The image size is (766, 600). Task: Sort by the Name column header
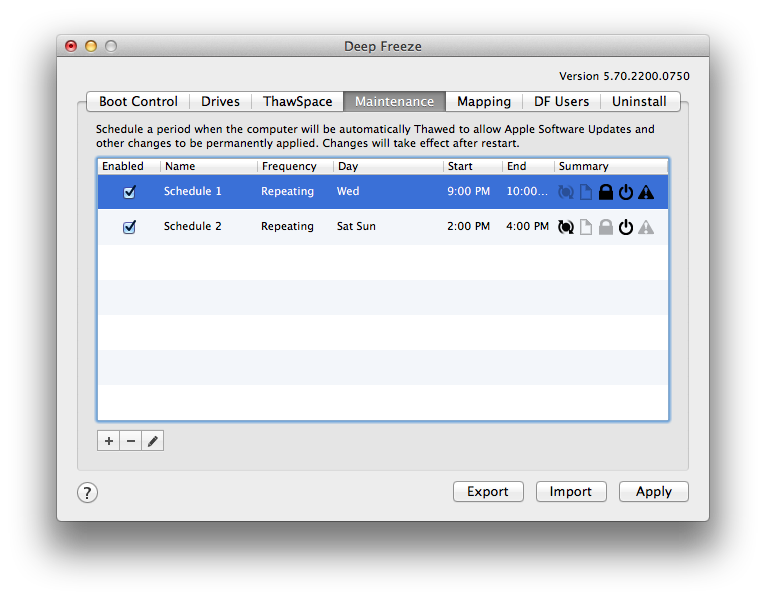point(209,166)
